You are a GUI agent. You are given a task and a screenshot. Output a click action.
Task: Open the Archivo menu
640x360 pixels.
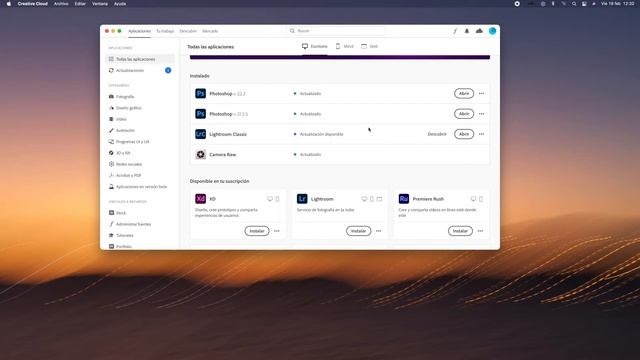pyautogui.click(x=61, y=4)
